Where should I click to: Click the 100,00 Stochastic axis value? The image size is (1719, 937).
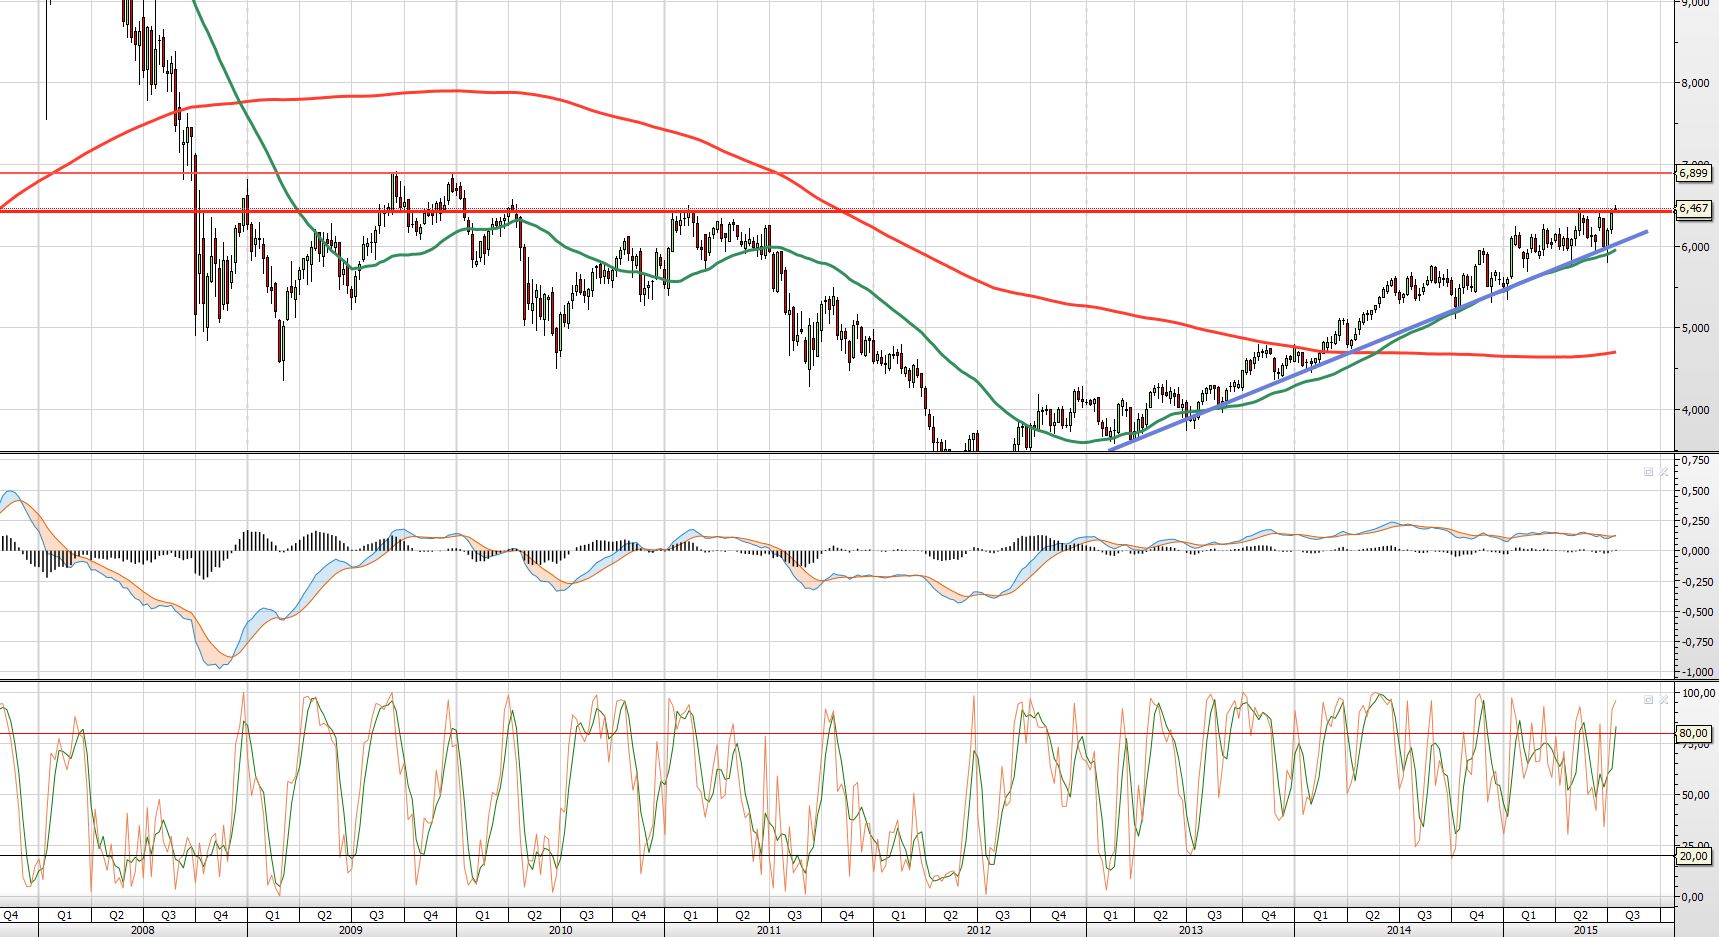(x=1699, y=693)
